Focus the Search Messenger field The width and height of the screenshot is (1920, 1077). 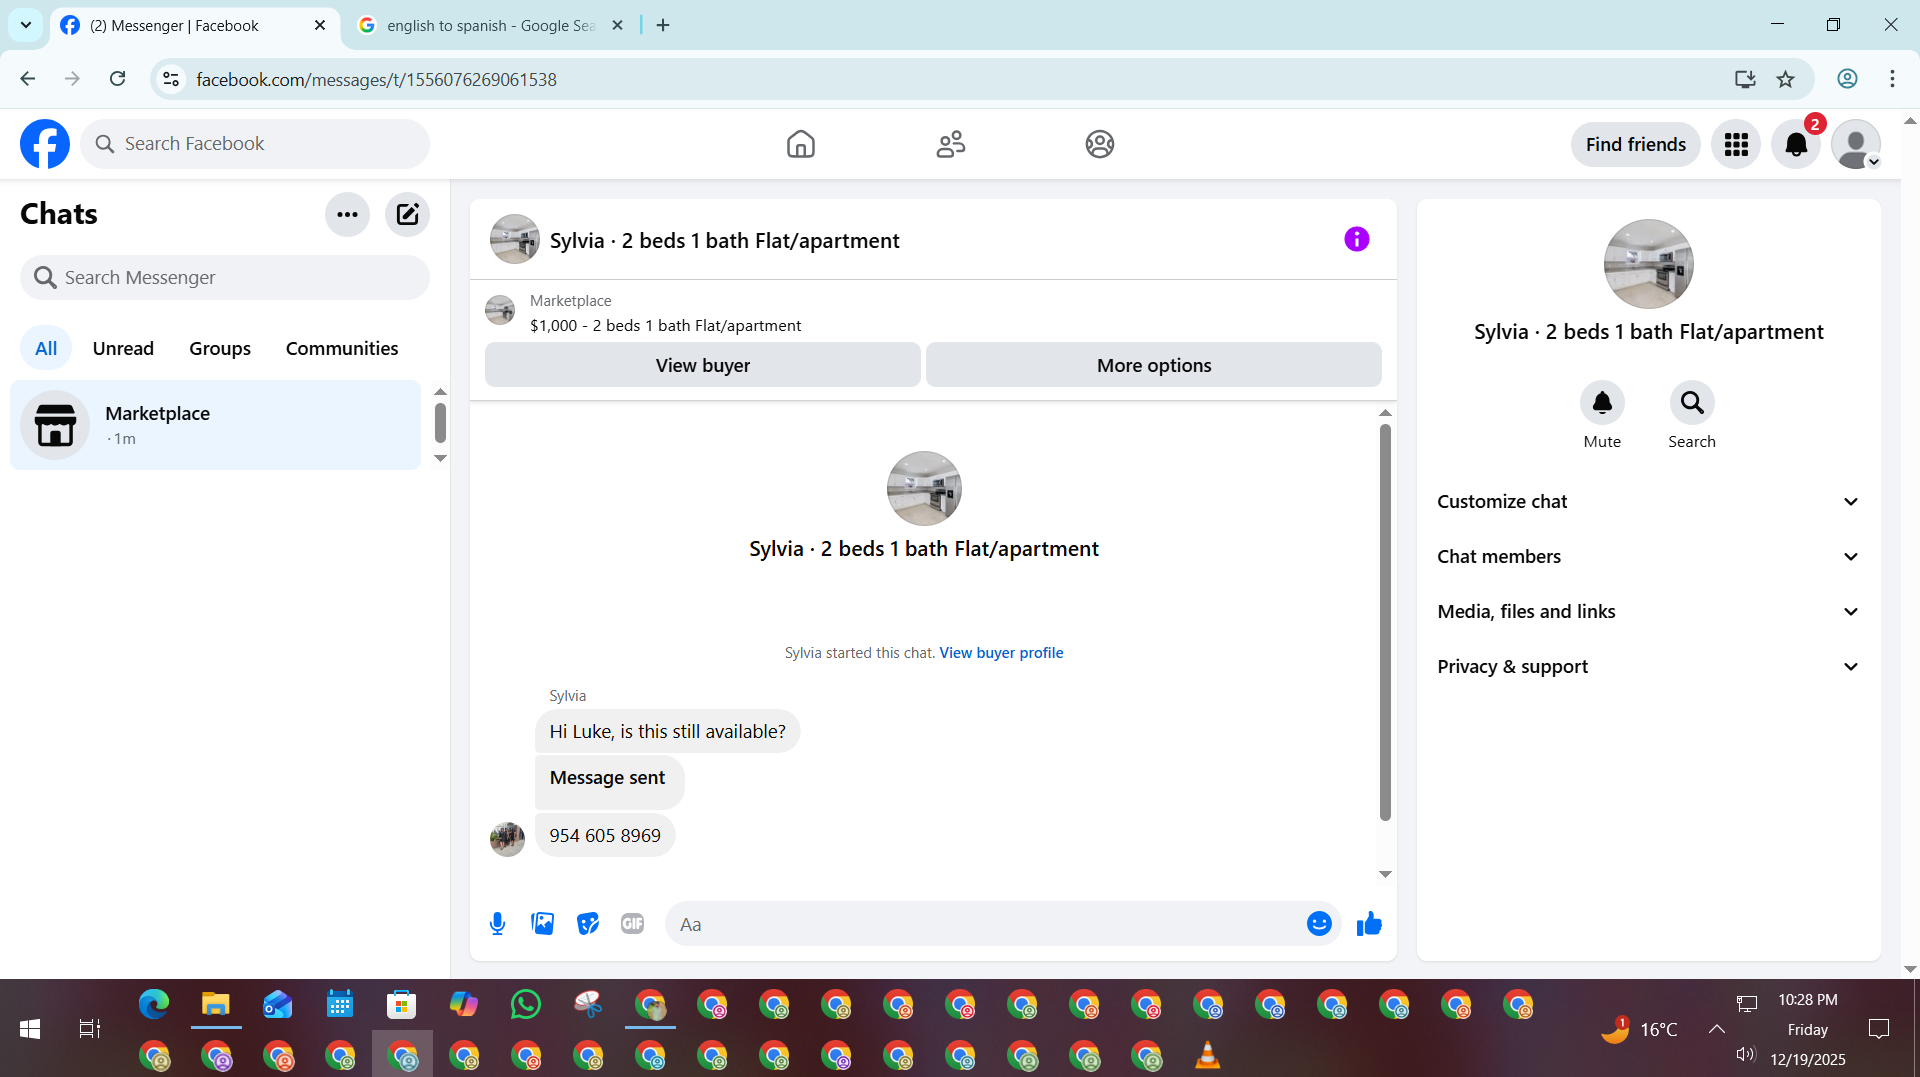[x=225, y=278]
